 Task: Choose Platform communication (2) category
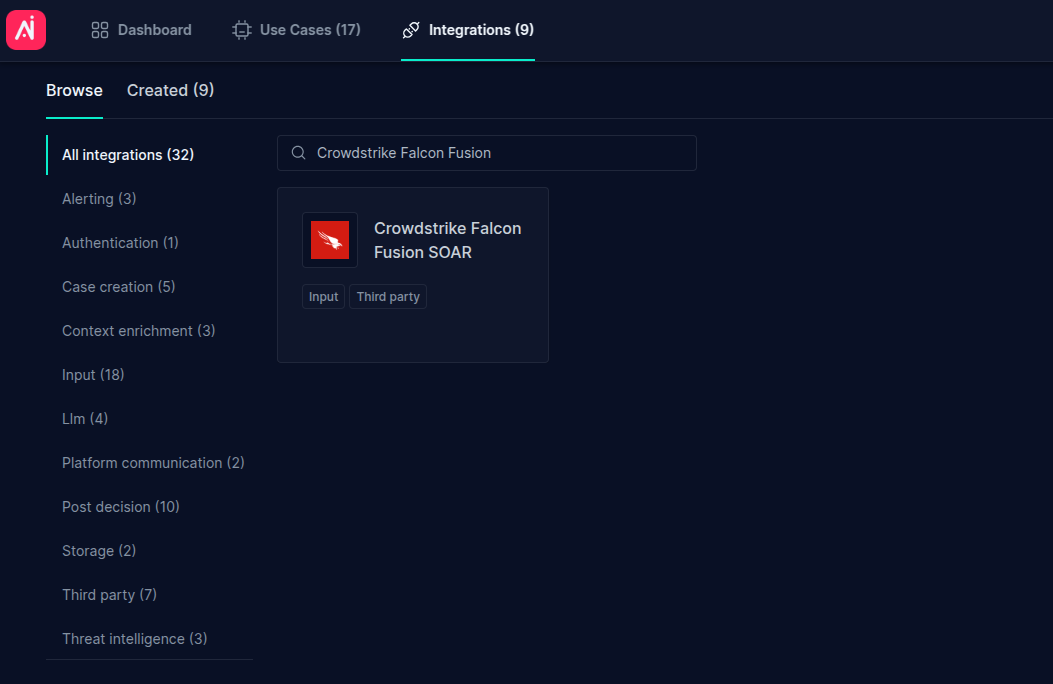(153, 463)
